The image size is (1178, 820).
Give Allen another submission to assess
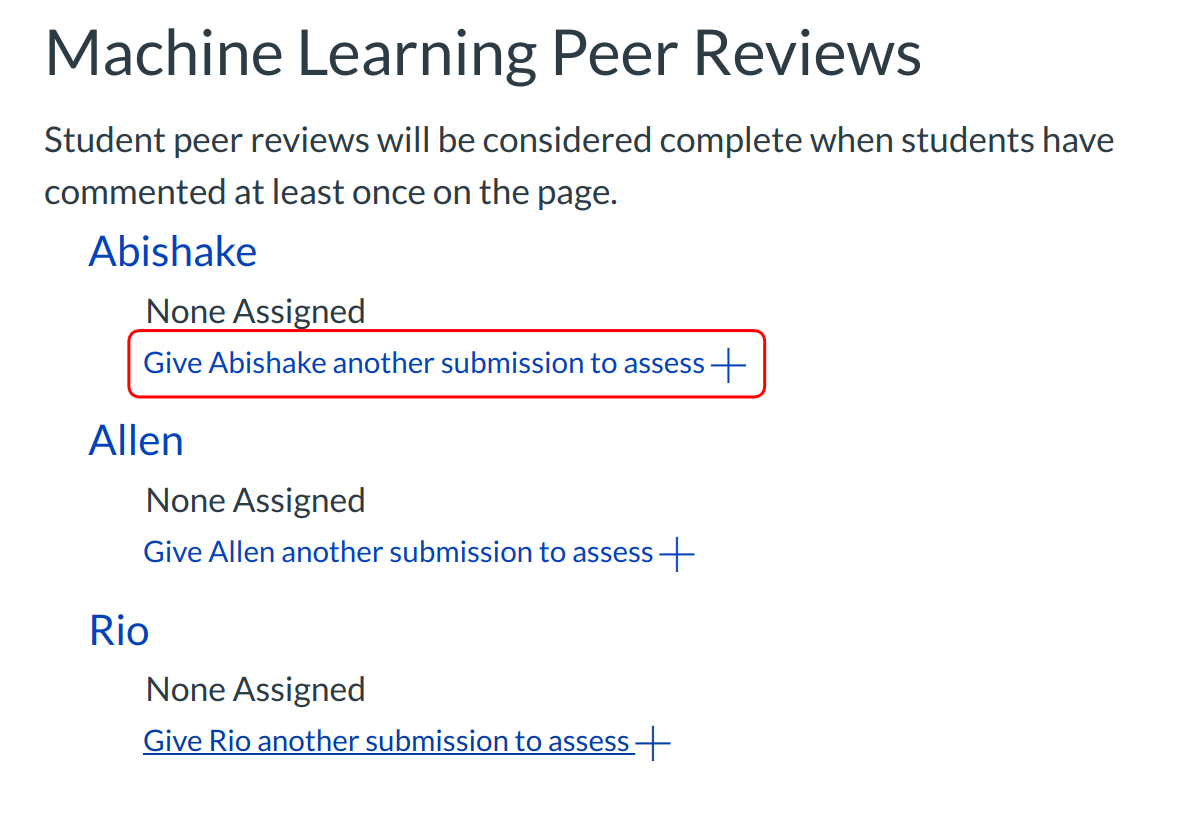(398, 552)
